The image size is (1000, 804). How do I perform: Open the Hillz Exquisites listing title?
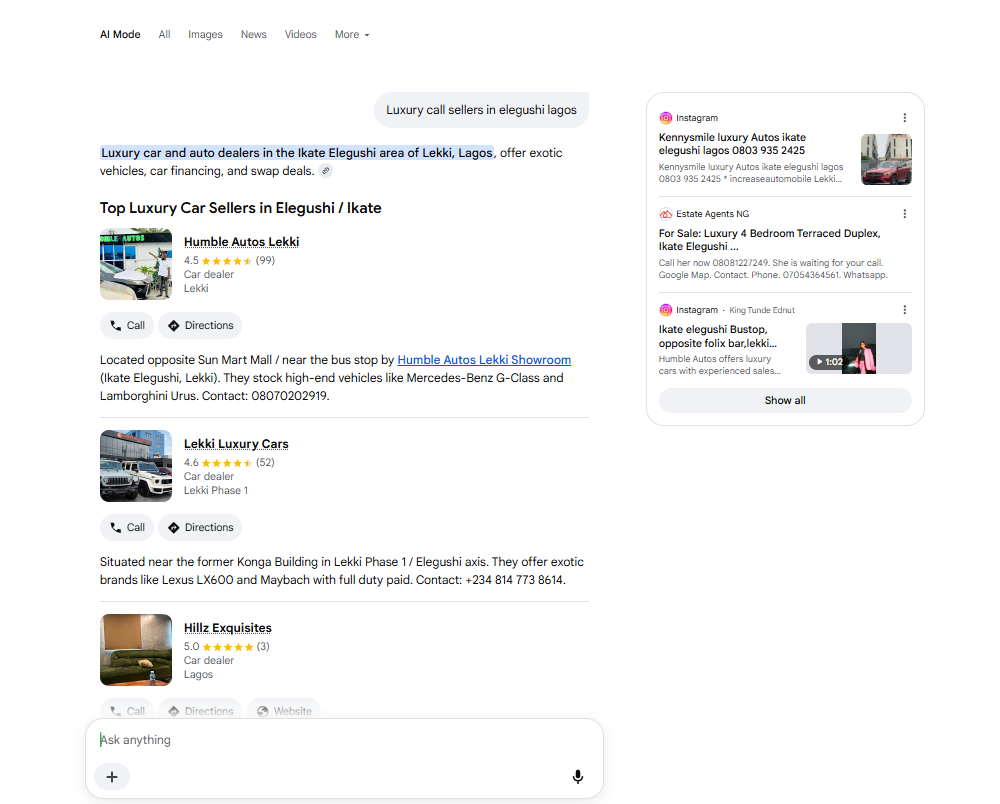tap(228, 628)
